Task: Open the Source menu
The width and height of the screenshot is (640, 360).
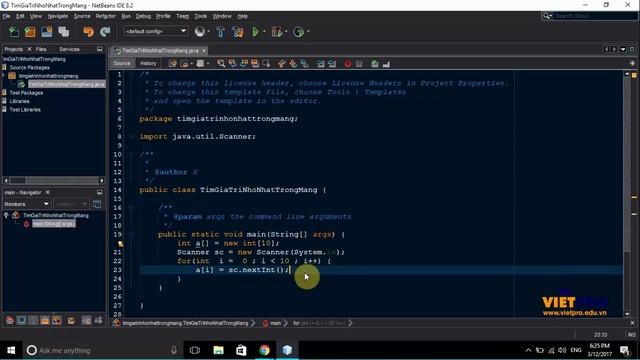Action: [82, 16]
